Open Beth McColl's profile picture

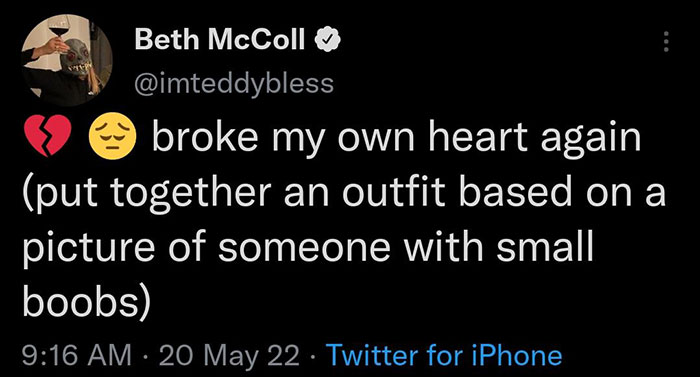pos(67,59)
